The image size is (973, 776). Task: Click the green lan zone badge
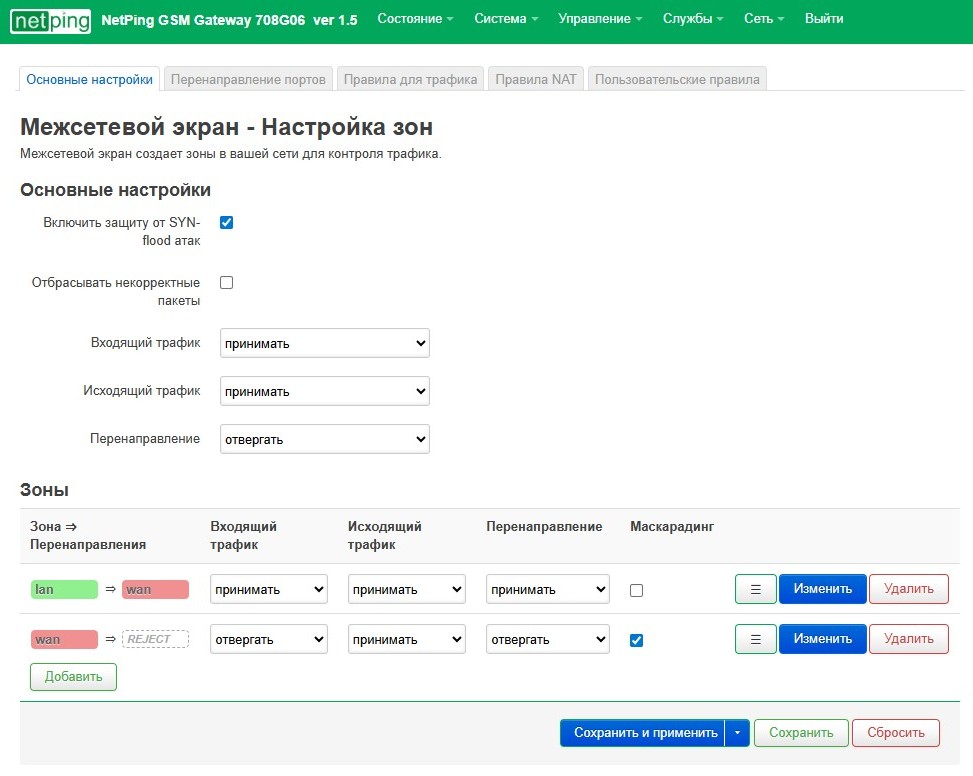click(x=64, y=589)
